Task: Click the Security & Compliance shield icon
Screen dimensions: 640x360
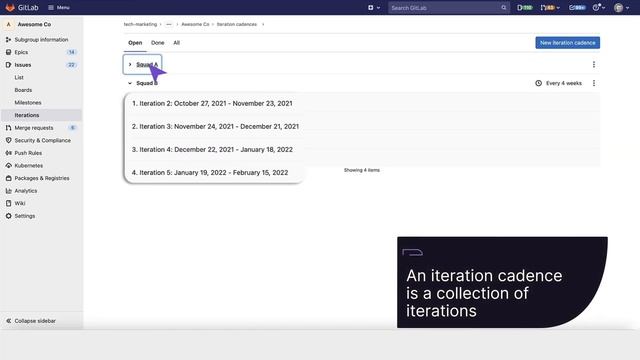Action: tap(8, 140)
